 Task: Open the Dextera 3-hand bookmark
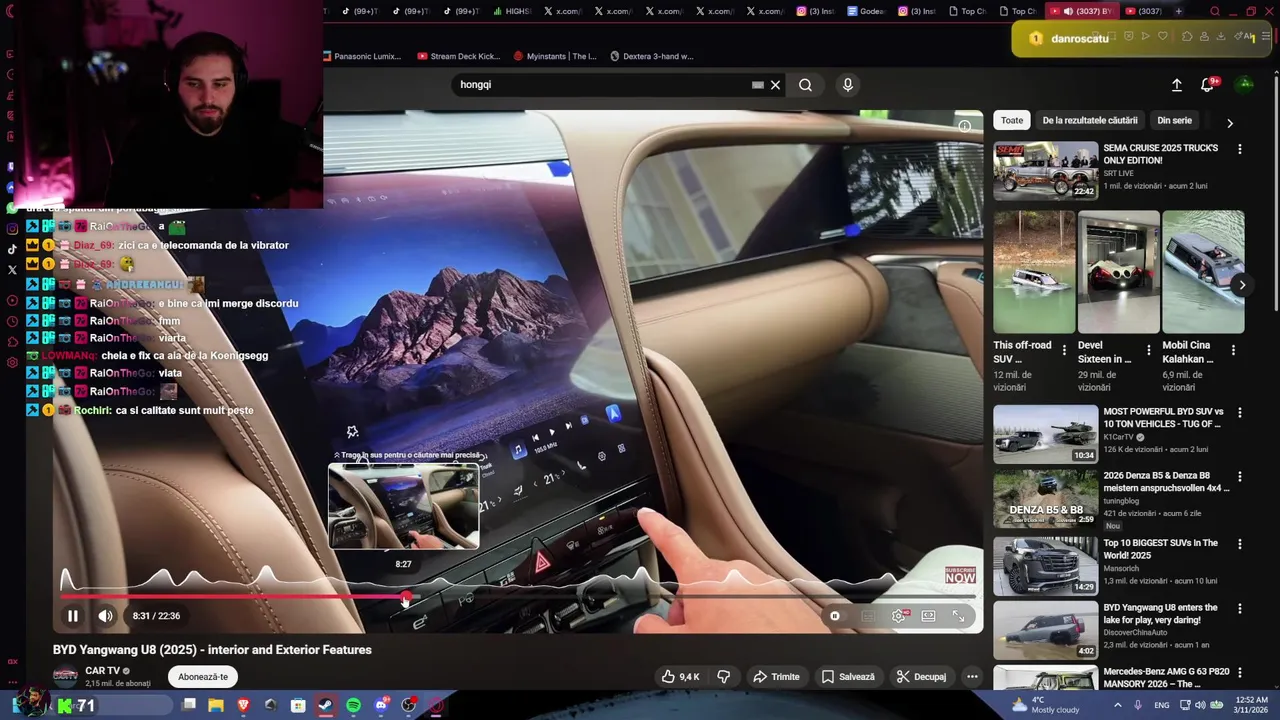pos(652,56)
